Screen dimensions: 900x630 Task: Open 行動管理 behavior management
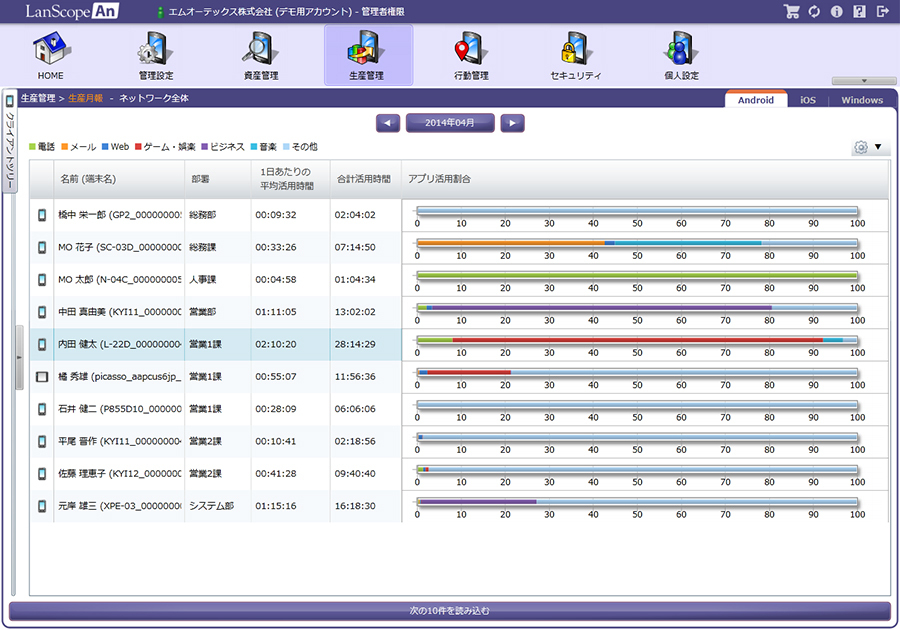point(471,56)
